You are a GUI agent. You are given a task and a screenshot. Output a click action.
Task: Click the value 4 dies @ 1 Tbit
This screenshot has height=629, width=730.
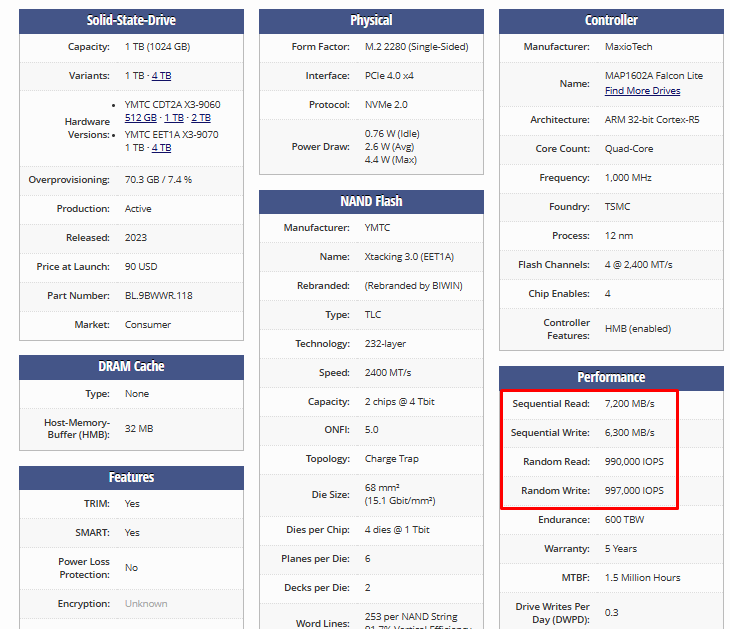397,529
